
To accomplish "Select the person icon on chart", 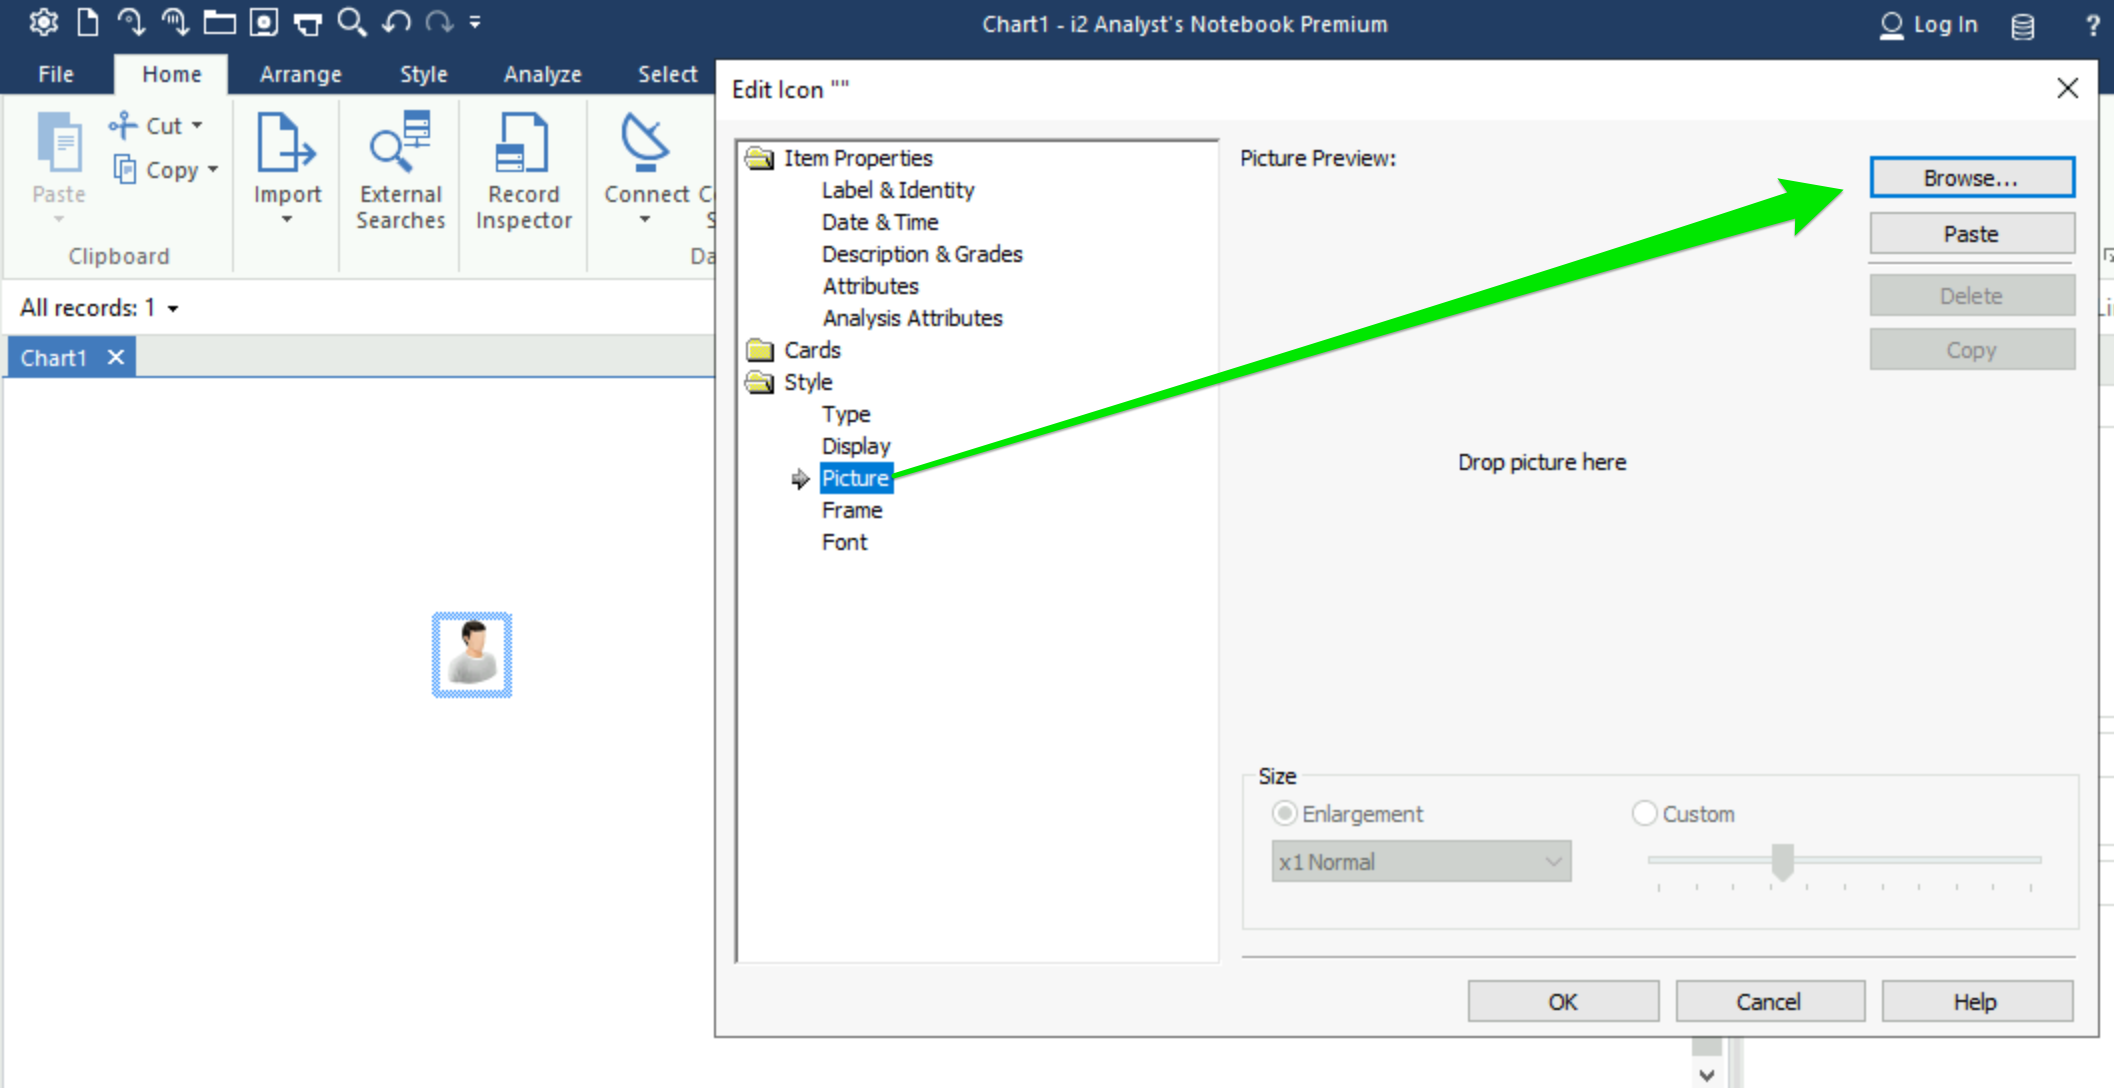I will click(472, 654).
